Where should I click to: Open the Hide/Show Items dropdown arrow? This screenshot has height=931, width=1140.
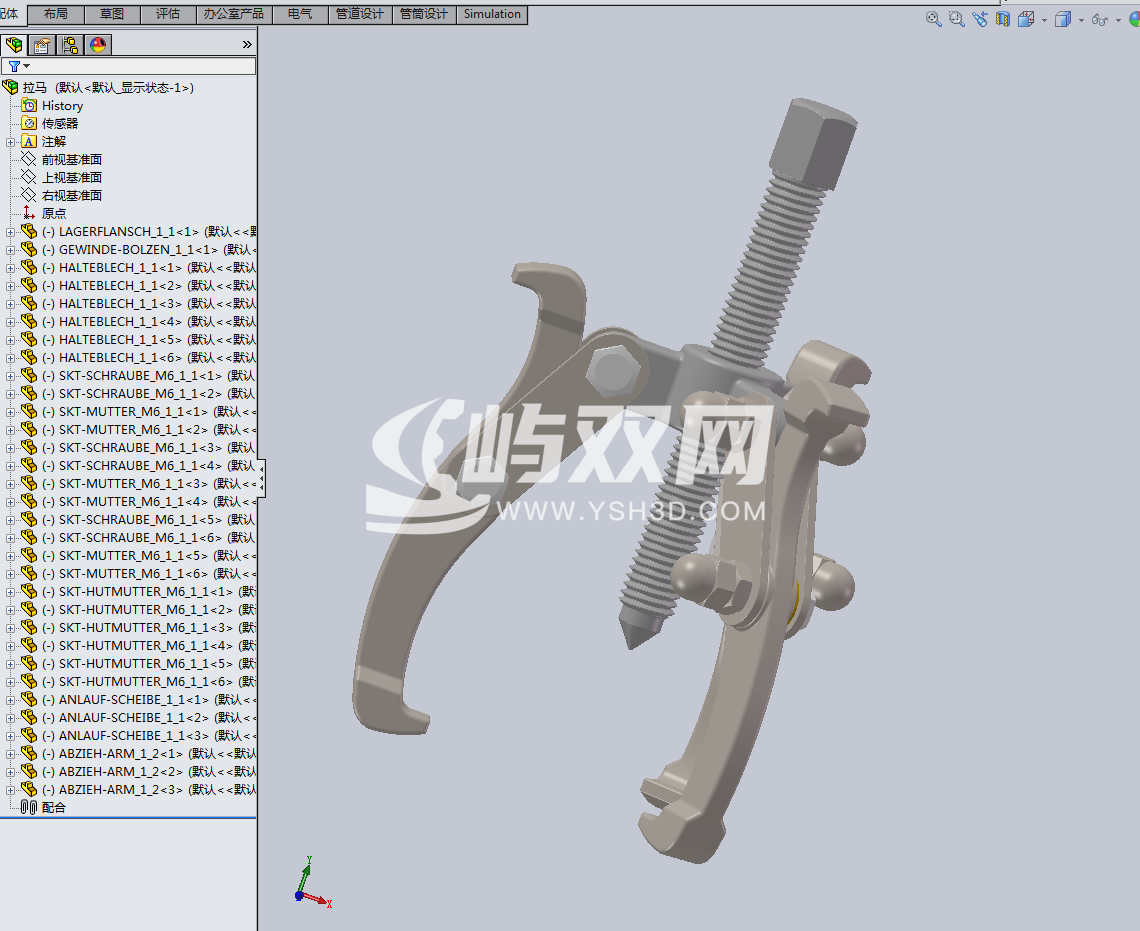tap(1118, 20)
